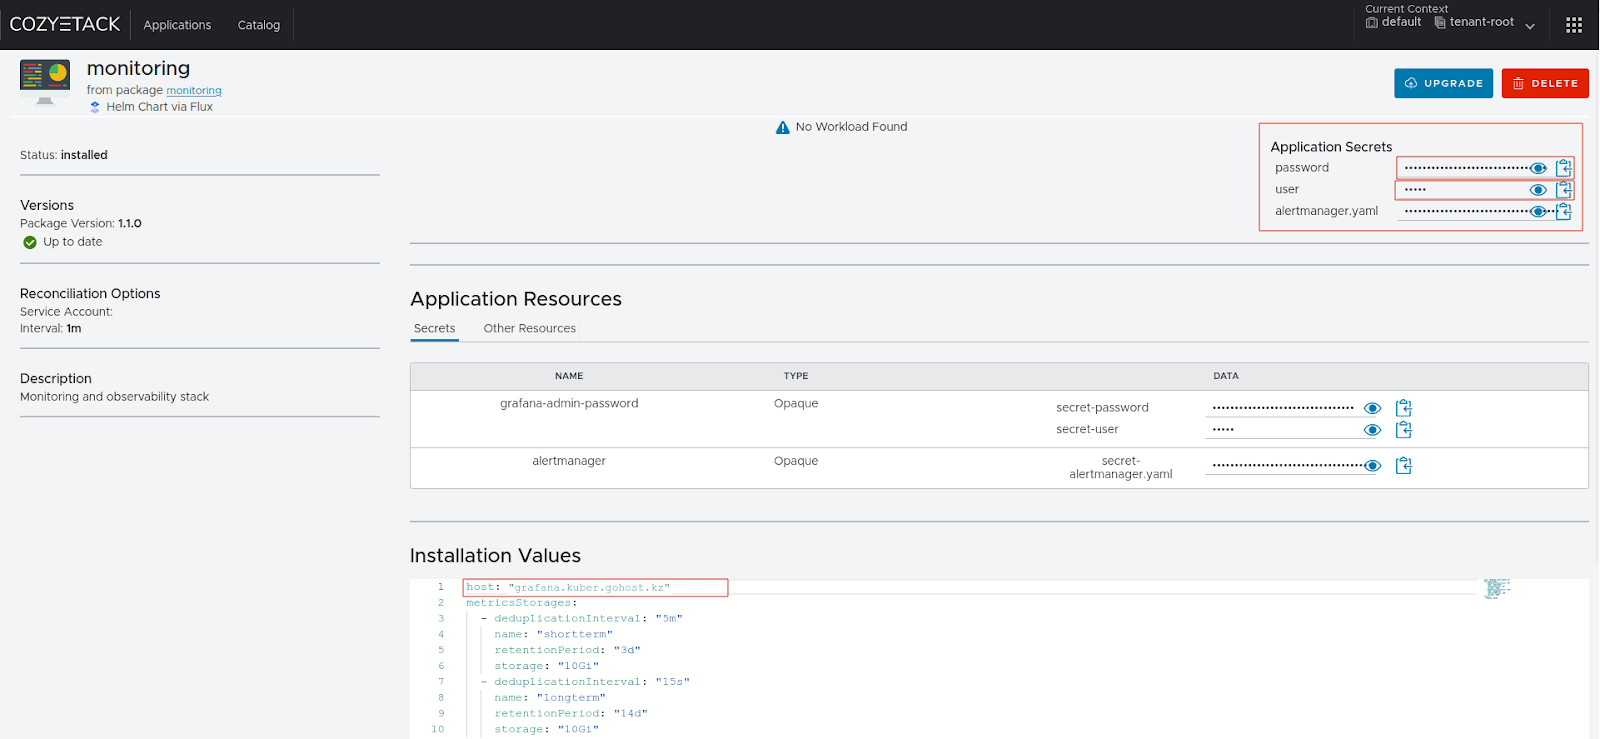Click the DELETE button

1545,83
